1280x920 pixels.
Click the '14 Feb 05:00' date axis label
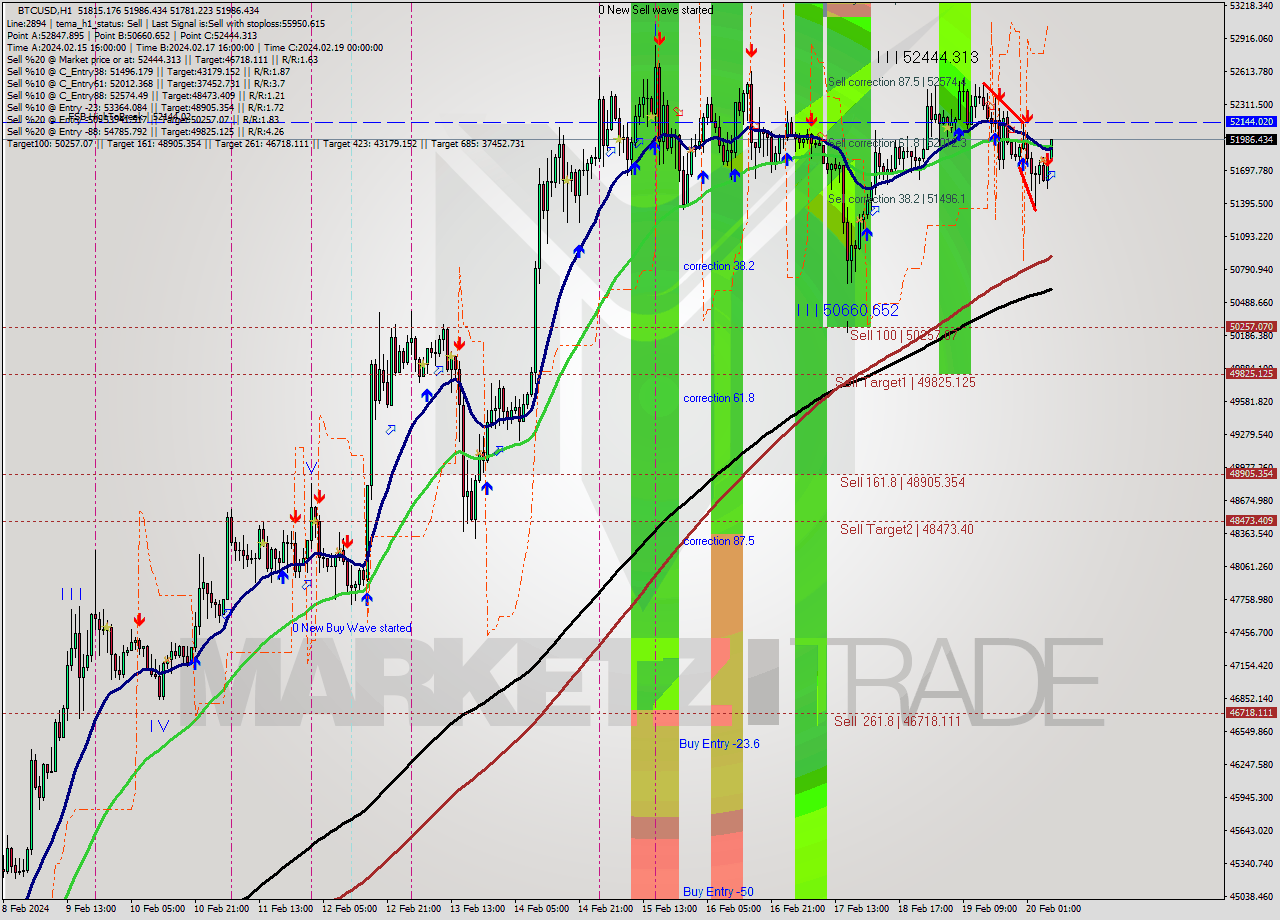click(541, 909)
